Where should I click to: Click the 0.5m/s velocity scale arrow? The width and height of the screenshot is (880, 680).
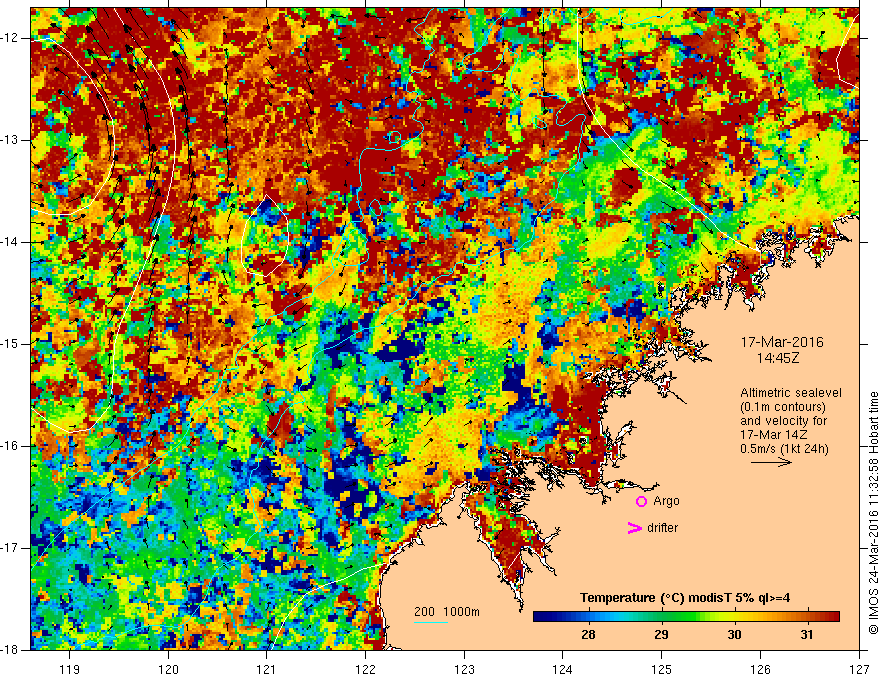pos(771,462)
